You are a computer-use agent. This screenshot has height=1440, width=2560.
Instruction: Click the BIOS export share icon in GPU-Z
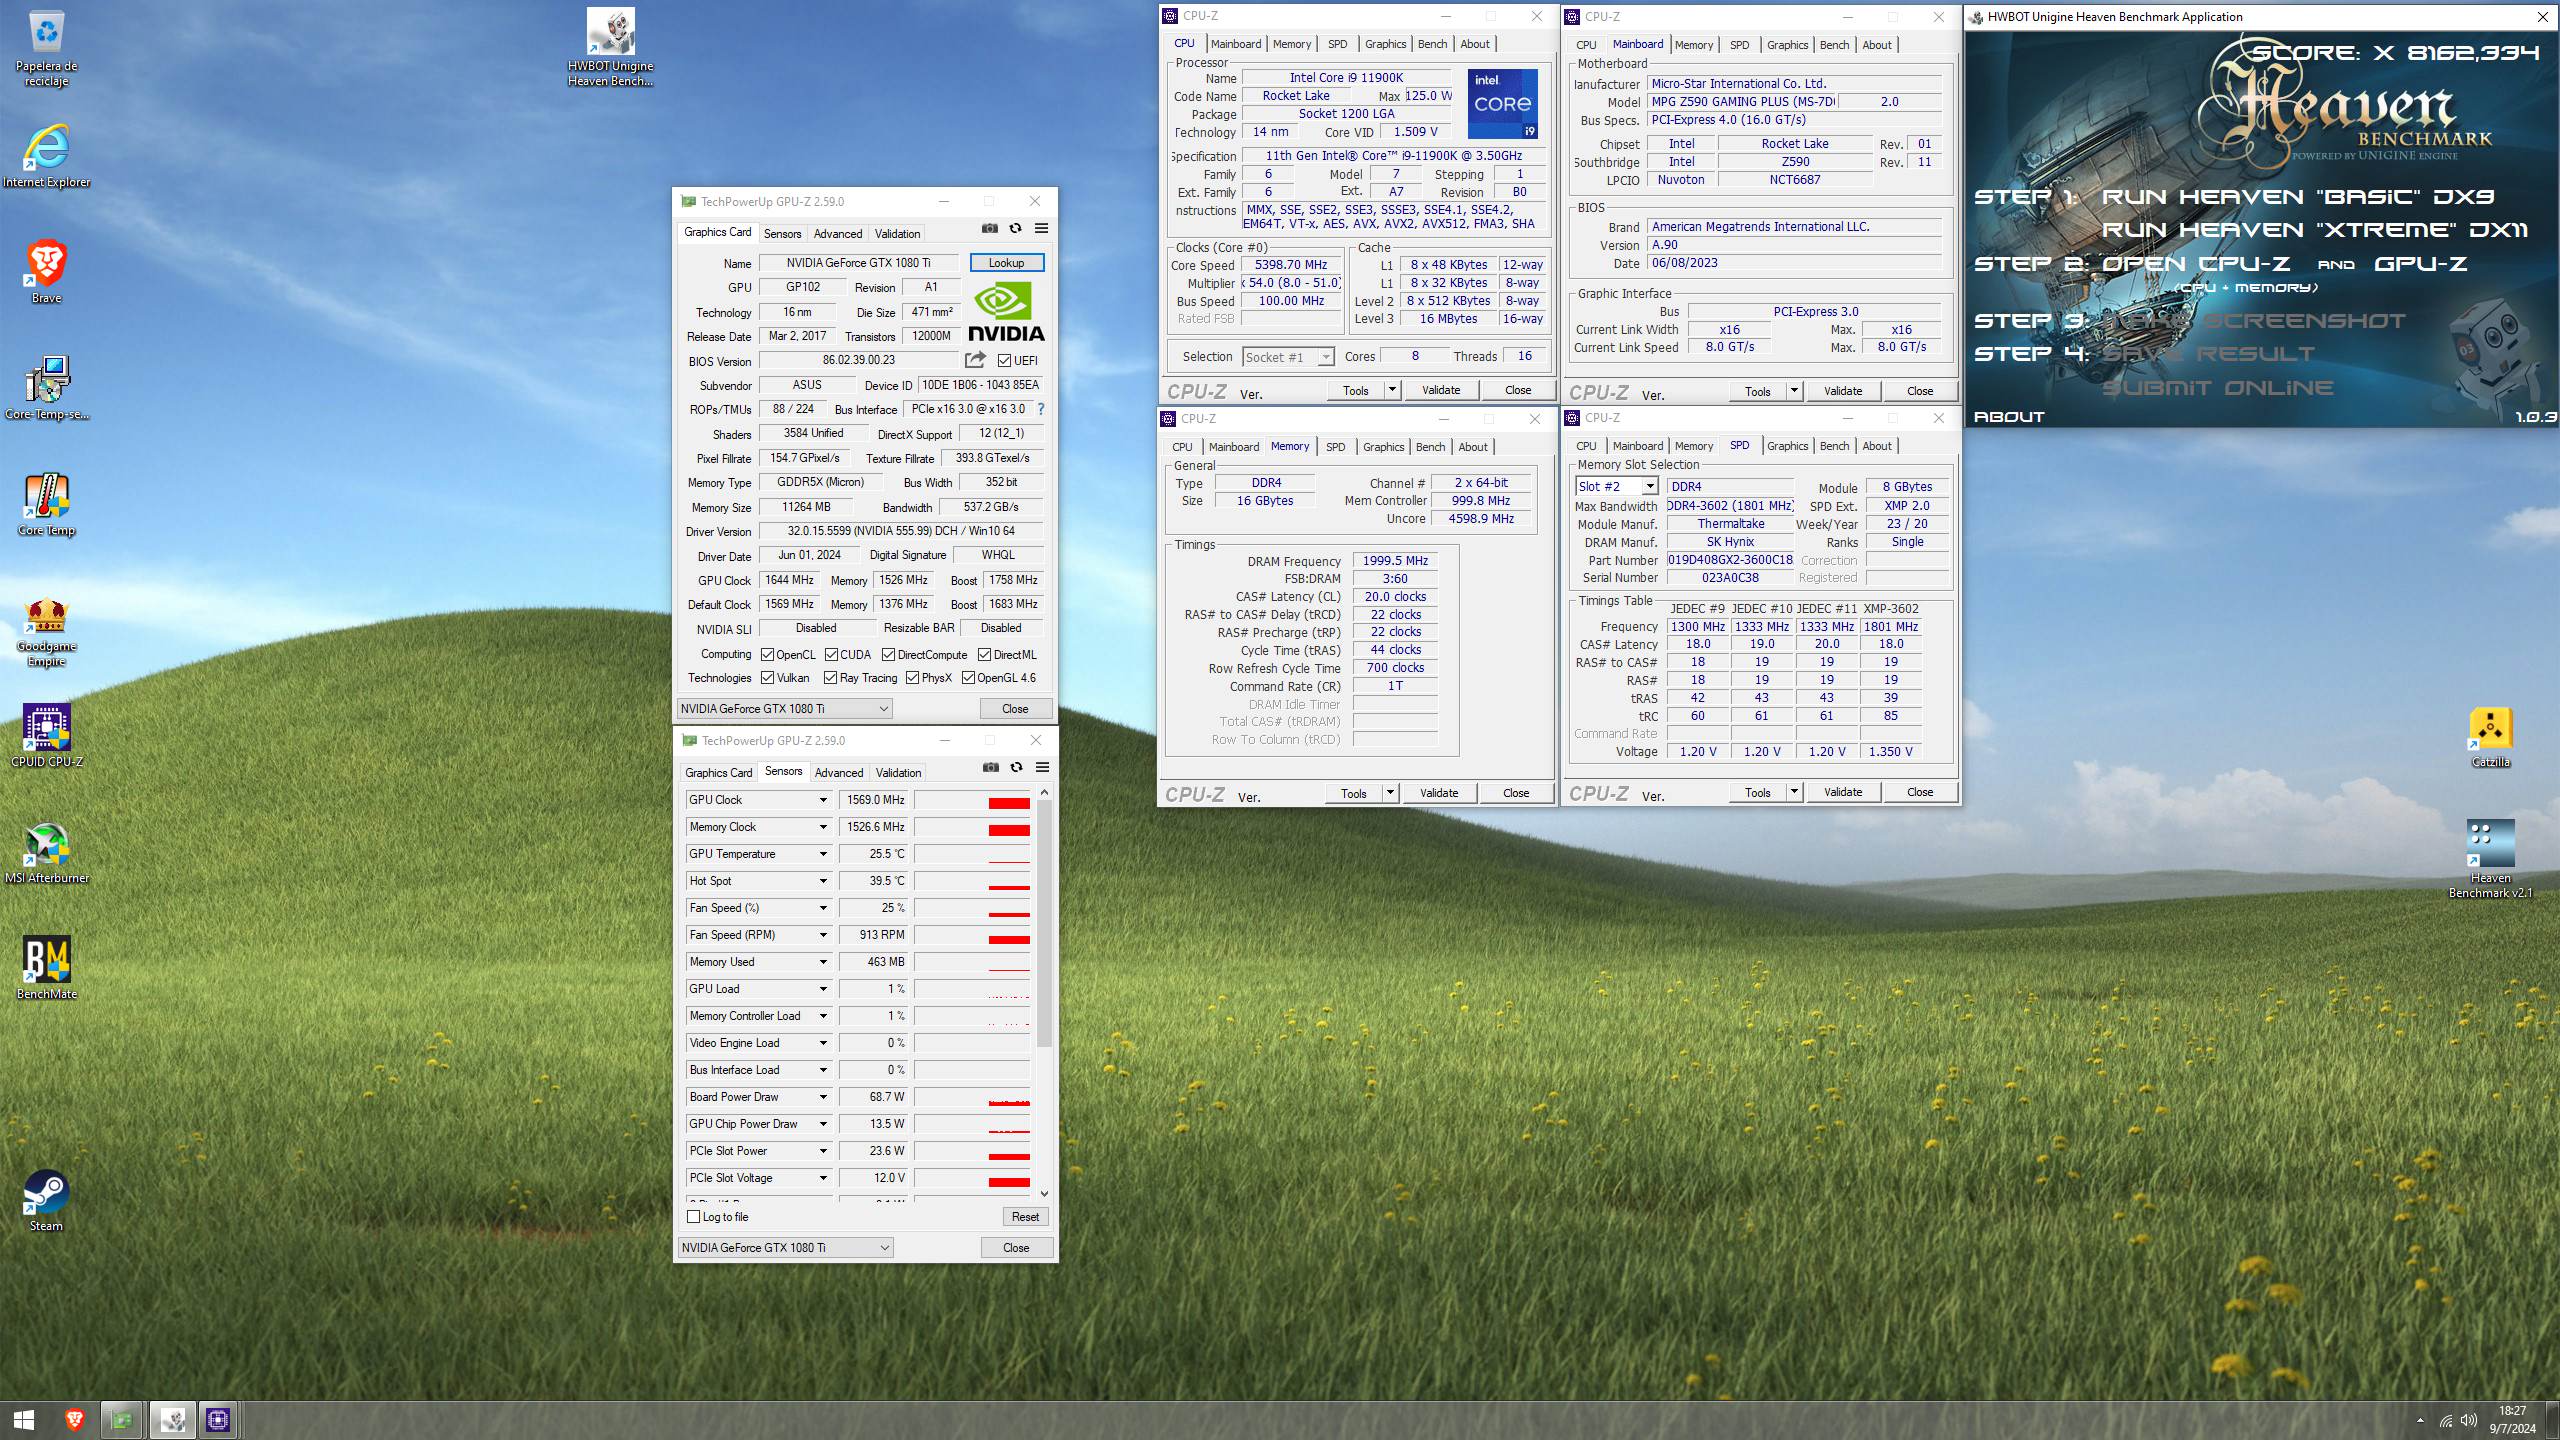(975, 360)
